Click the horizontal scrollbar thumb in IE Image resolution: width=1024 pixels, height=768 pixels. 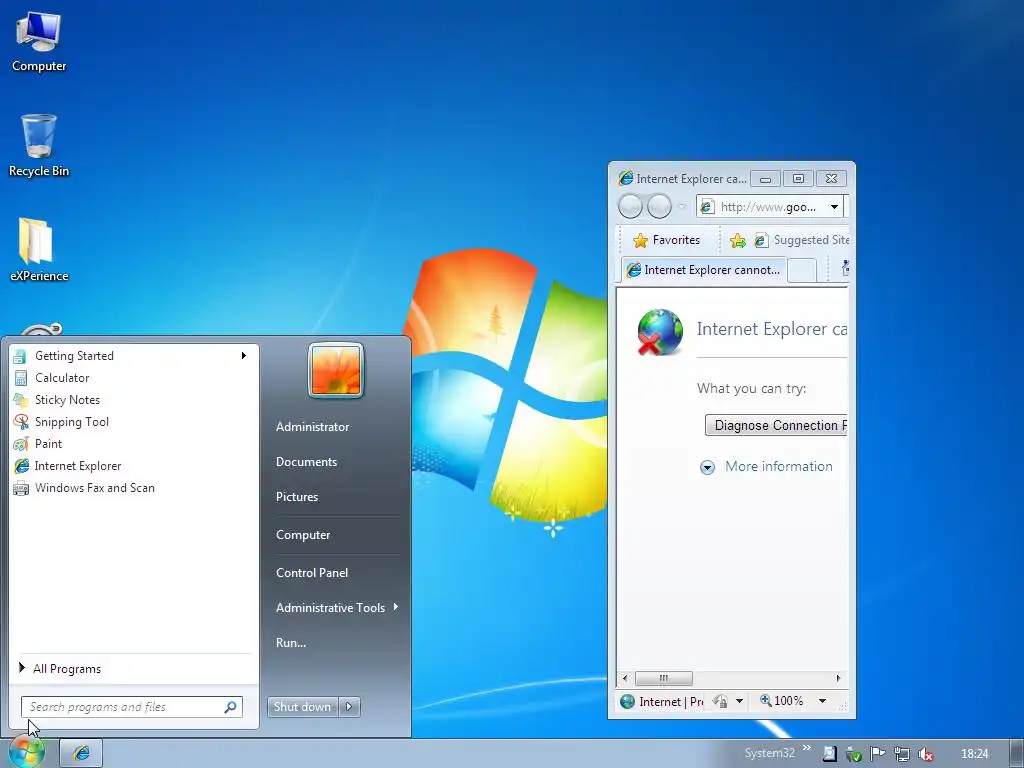(x=664, y=678)
